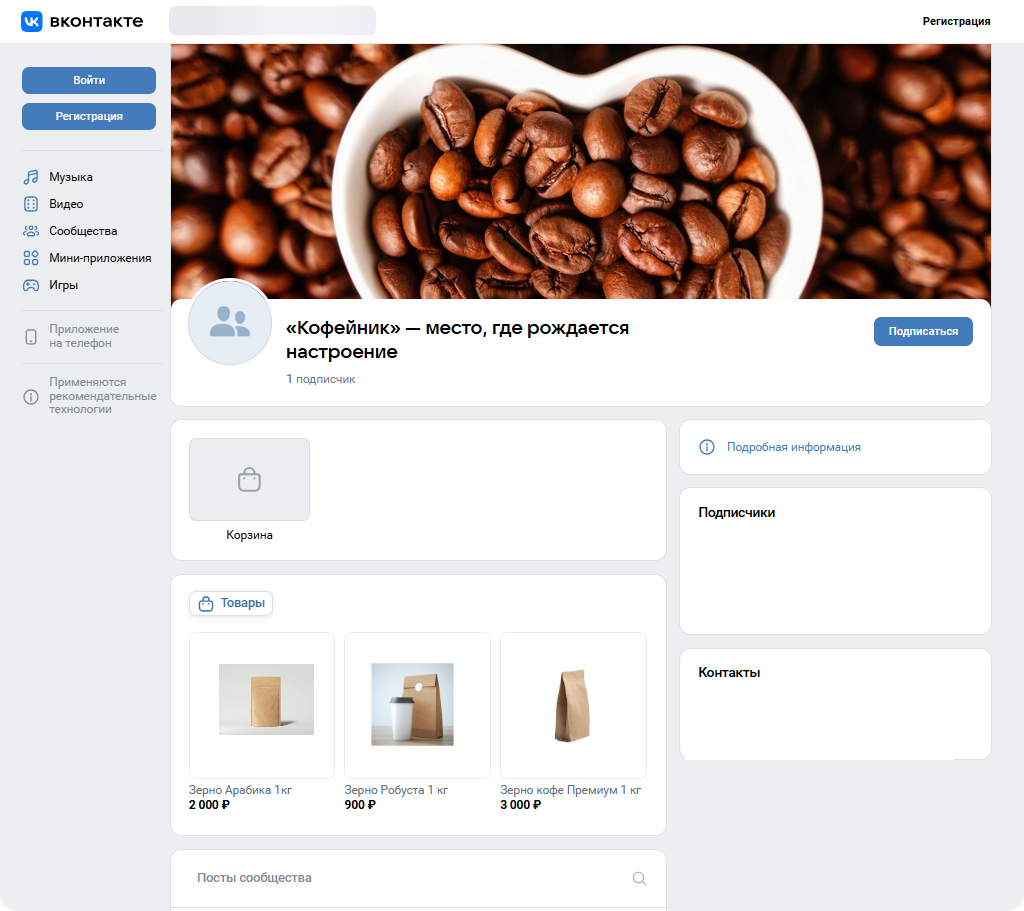The image size is (1024, 911).
Task: Click the Войти button
Action: pos(89,80)
